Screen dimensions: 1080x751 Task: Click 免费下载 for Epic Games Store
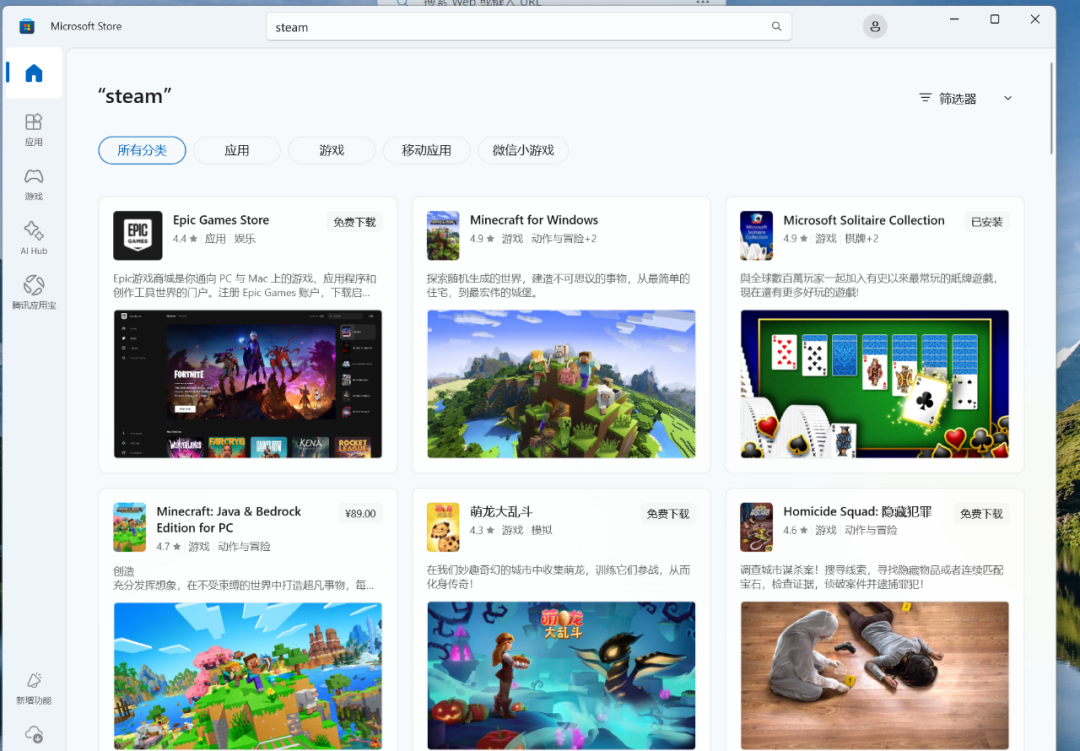click(x=355, y=222)
